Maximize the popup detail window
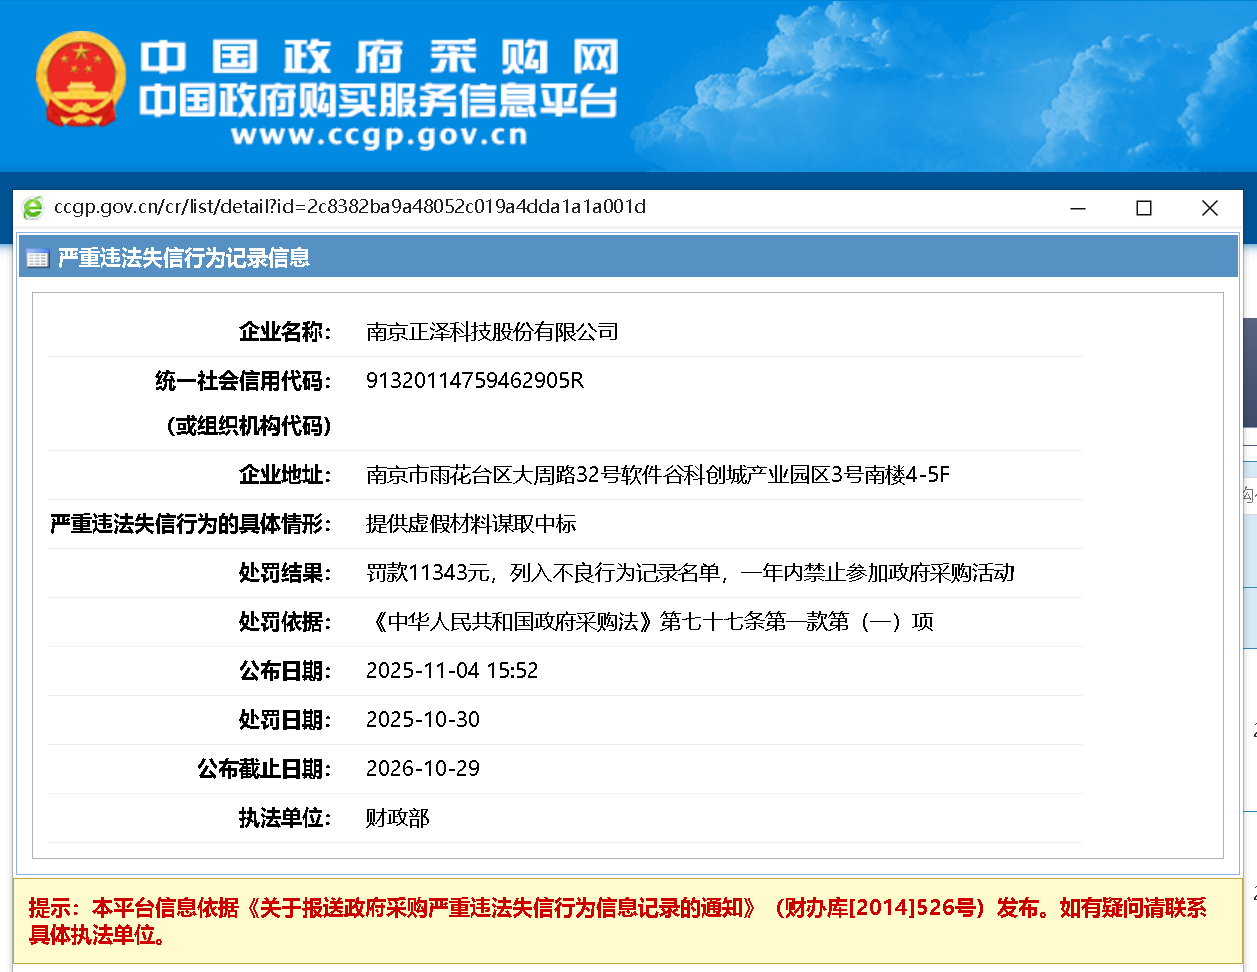 [x=1144, y=208]
